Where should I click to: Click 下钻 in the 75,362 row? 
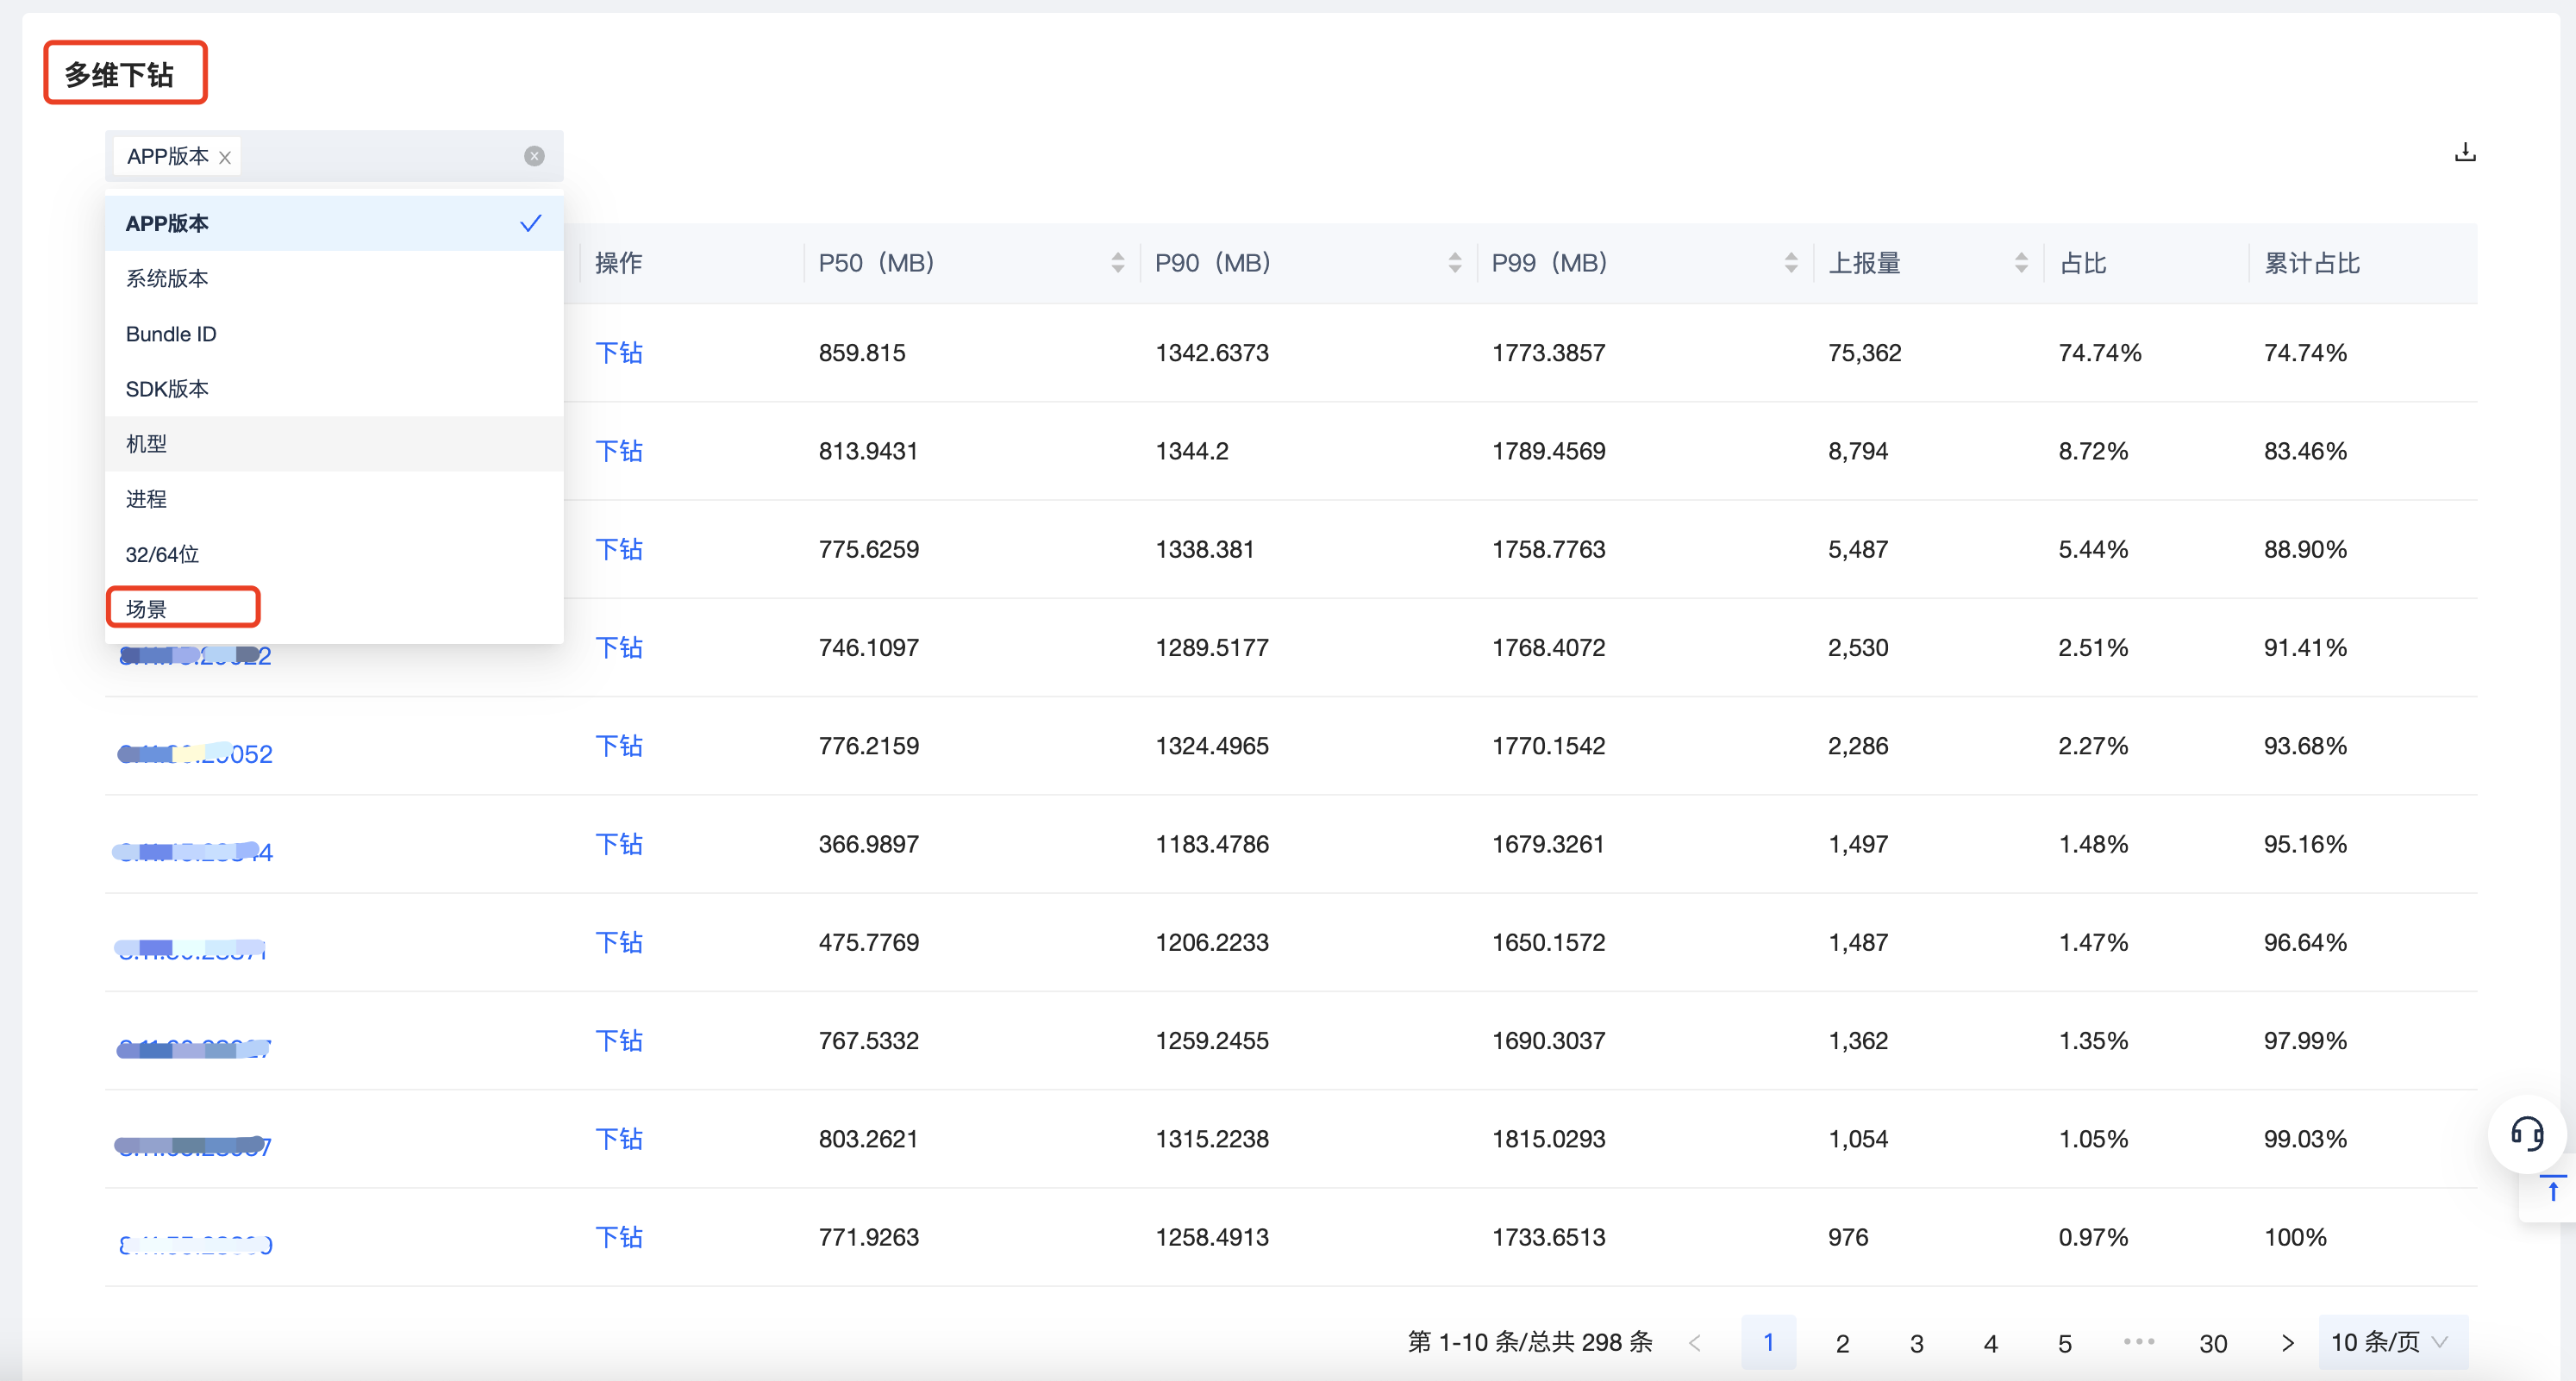[619, 352]
